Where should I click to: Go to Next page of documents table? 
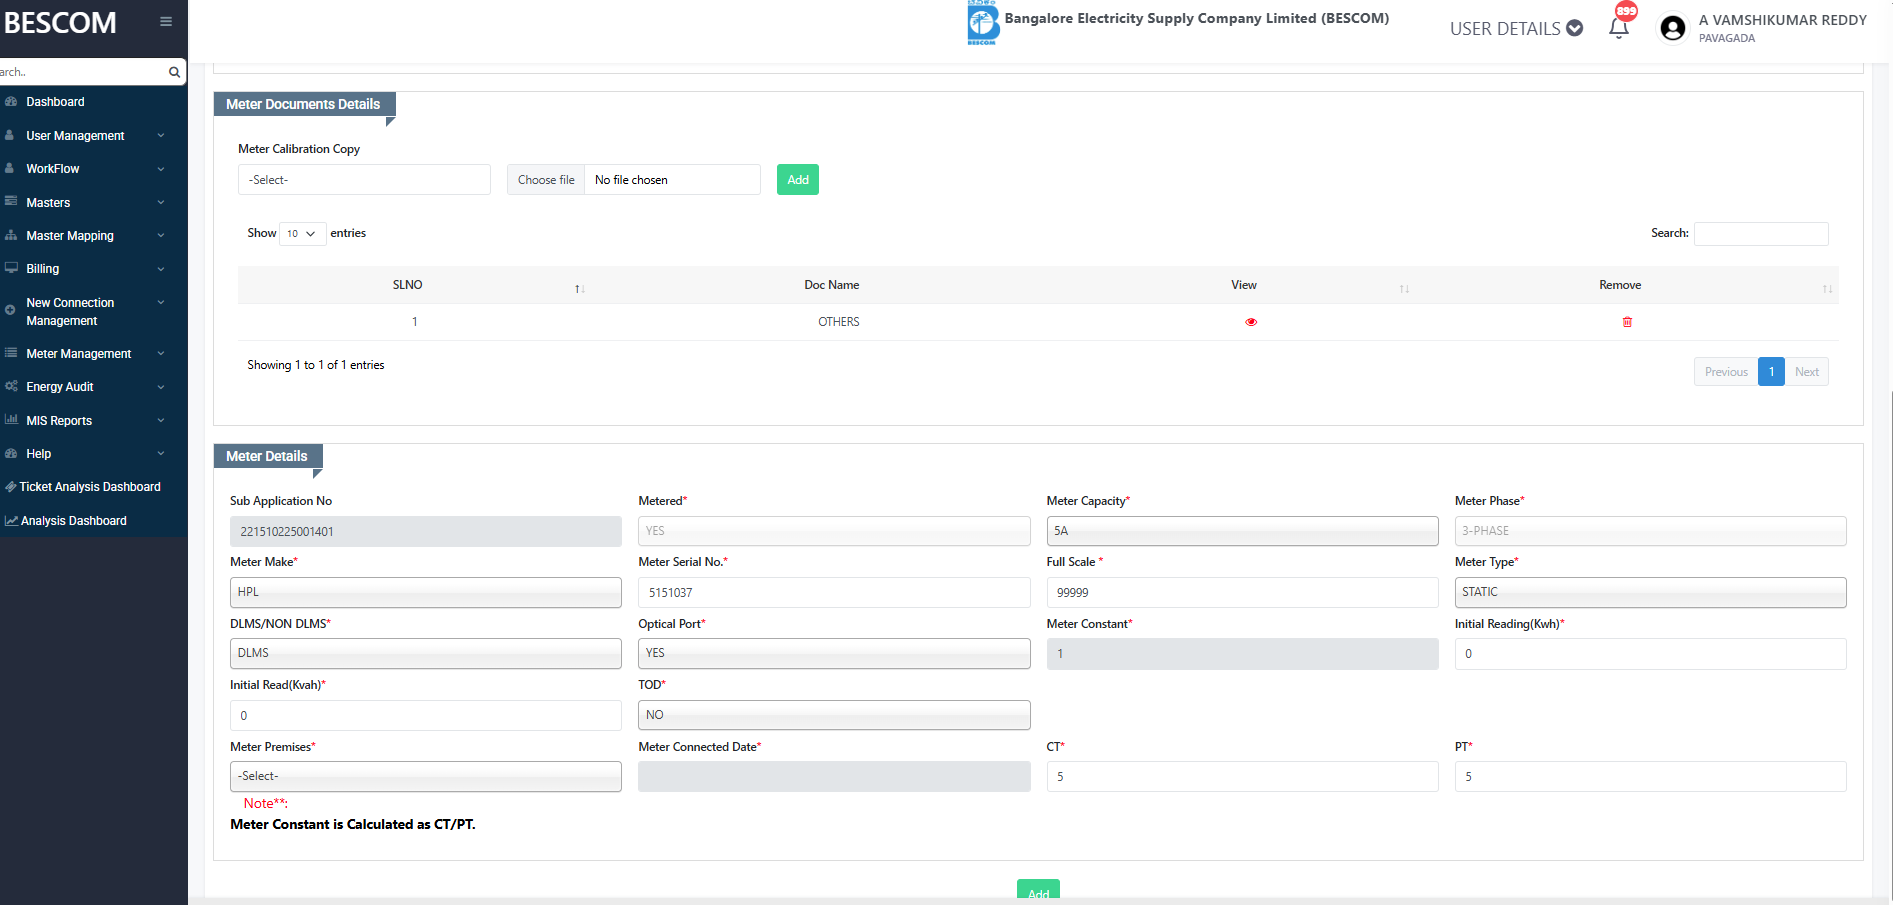1806,372
